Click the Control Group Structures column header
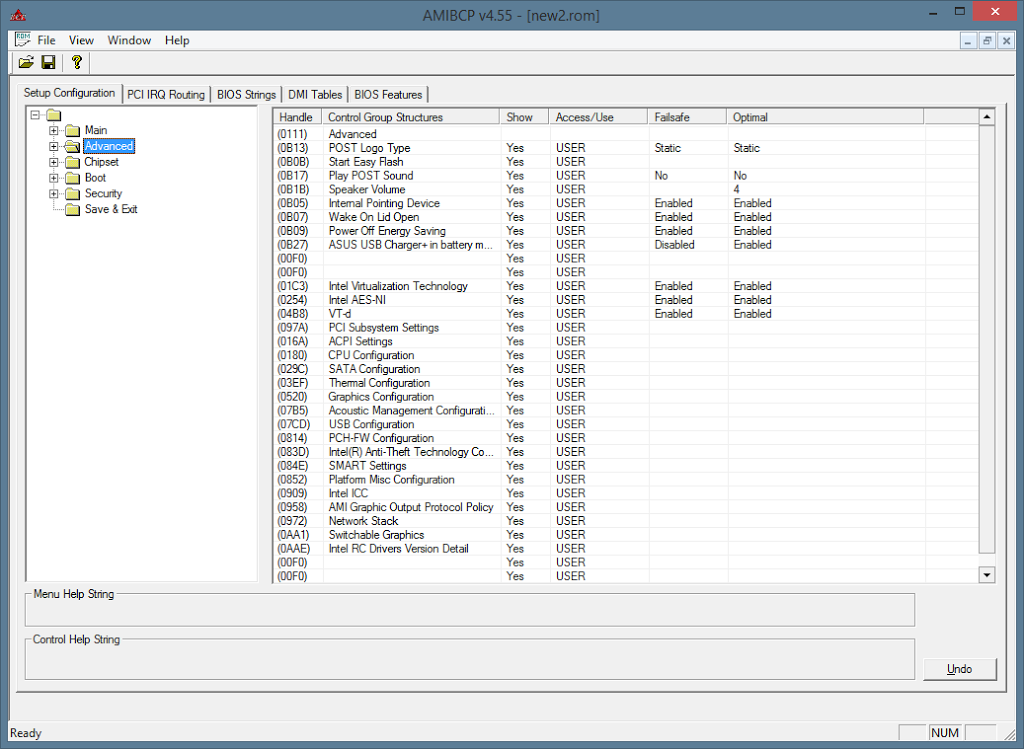The height and width of the screenshot is (749, 1024). [x=411, y=117]
